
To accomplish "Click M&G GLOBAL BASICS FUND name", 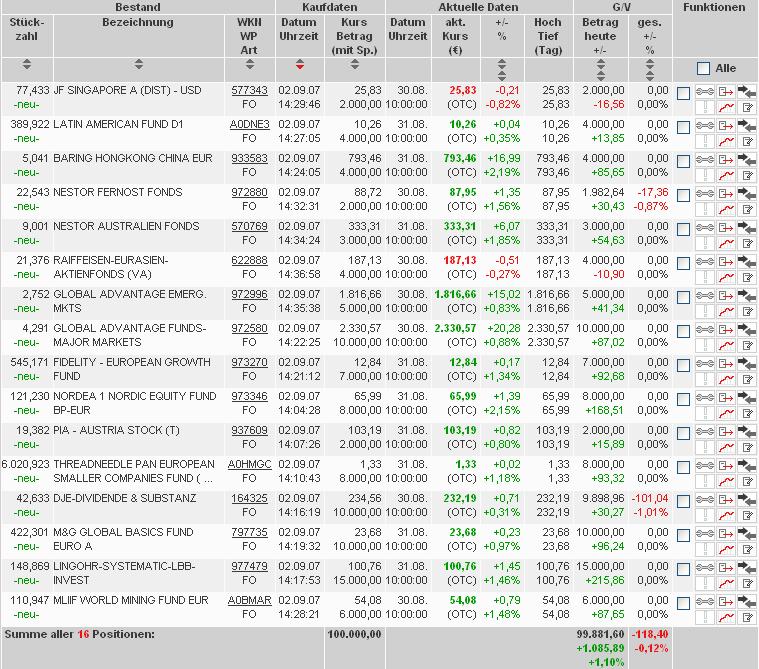I will click(x=123, y=539).
